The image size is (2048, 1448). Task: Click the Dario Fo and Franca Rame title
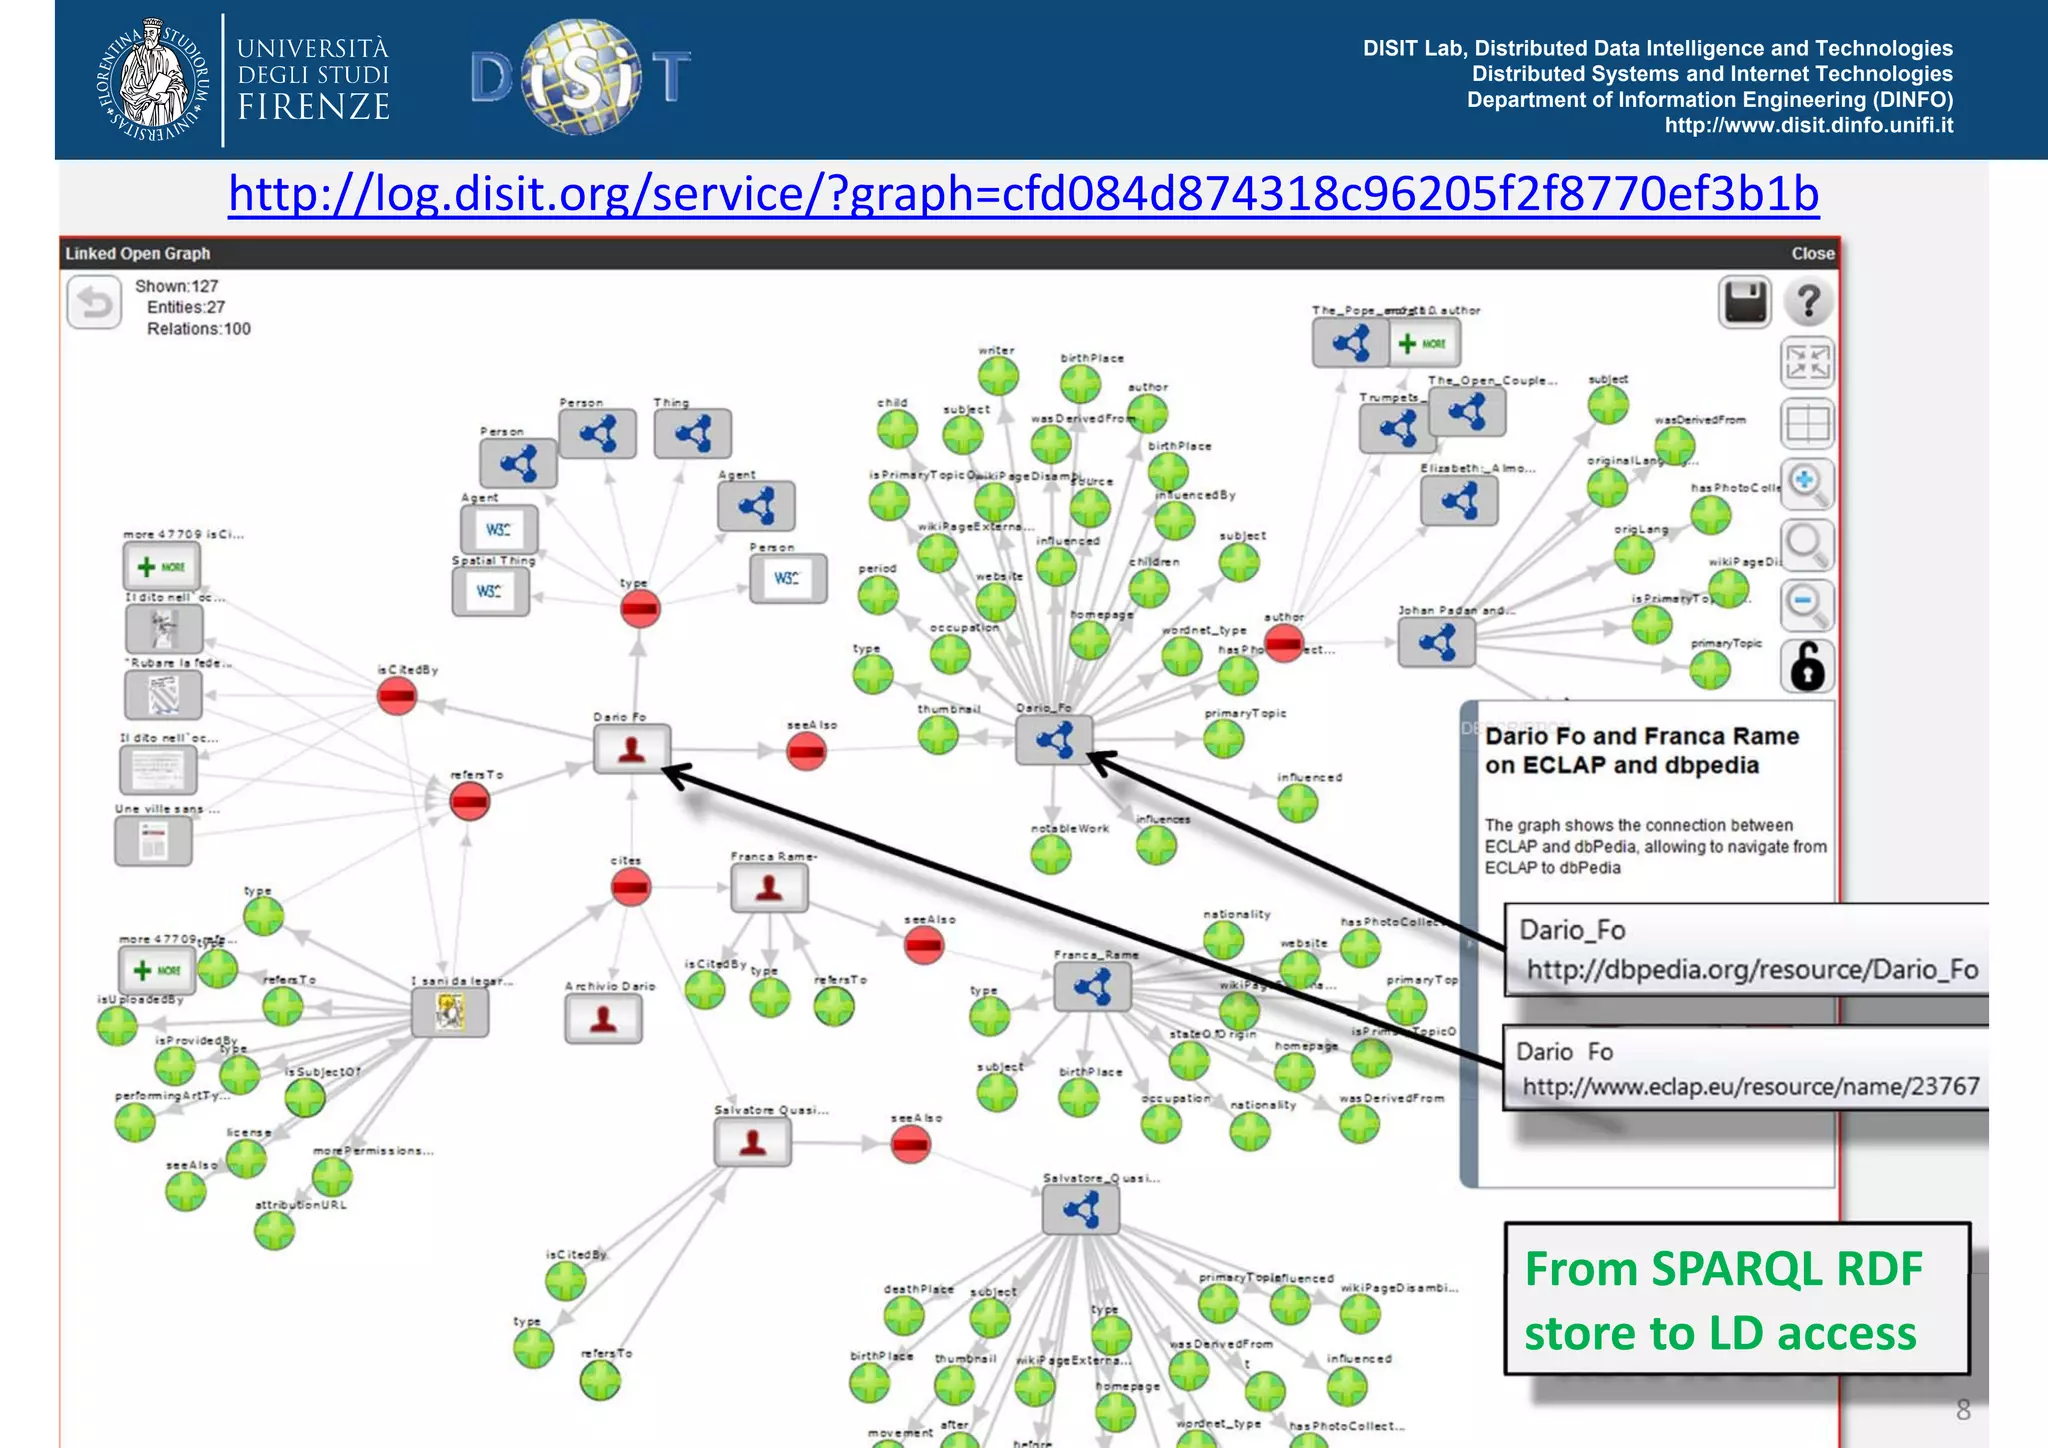(x=1642, y=750)
